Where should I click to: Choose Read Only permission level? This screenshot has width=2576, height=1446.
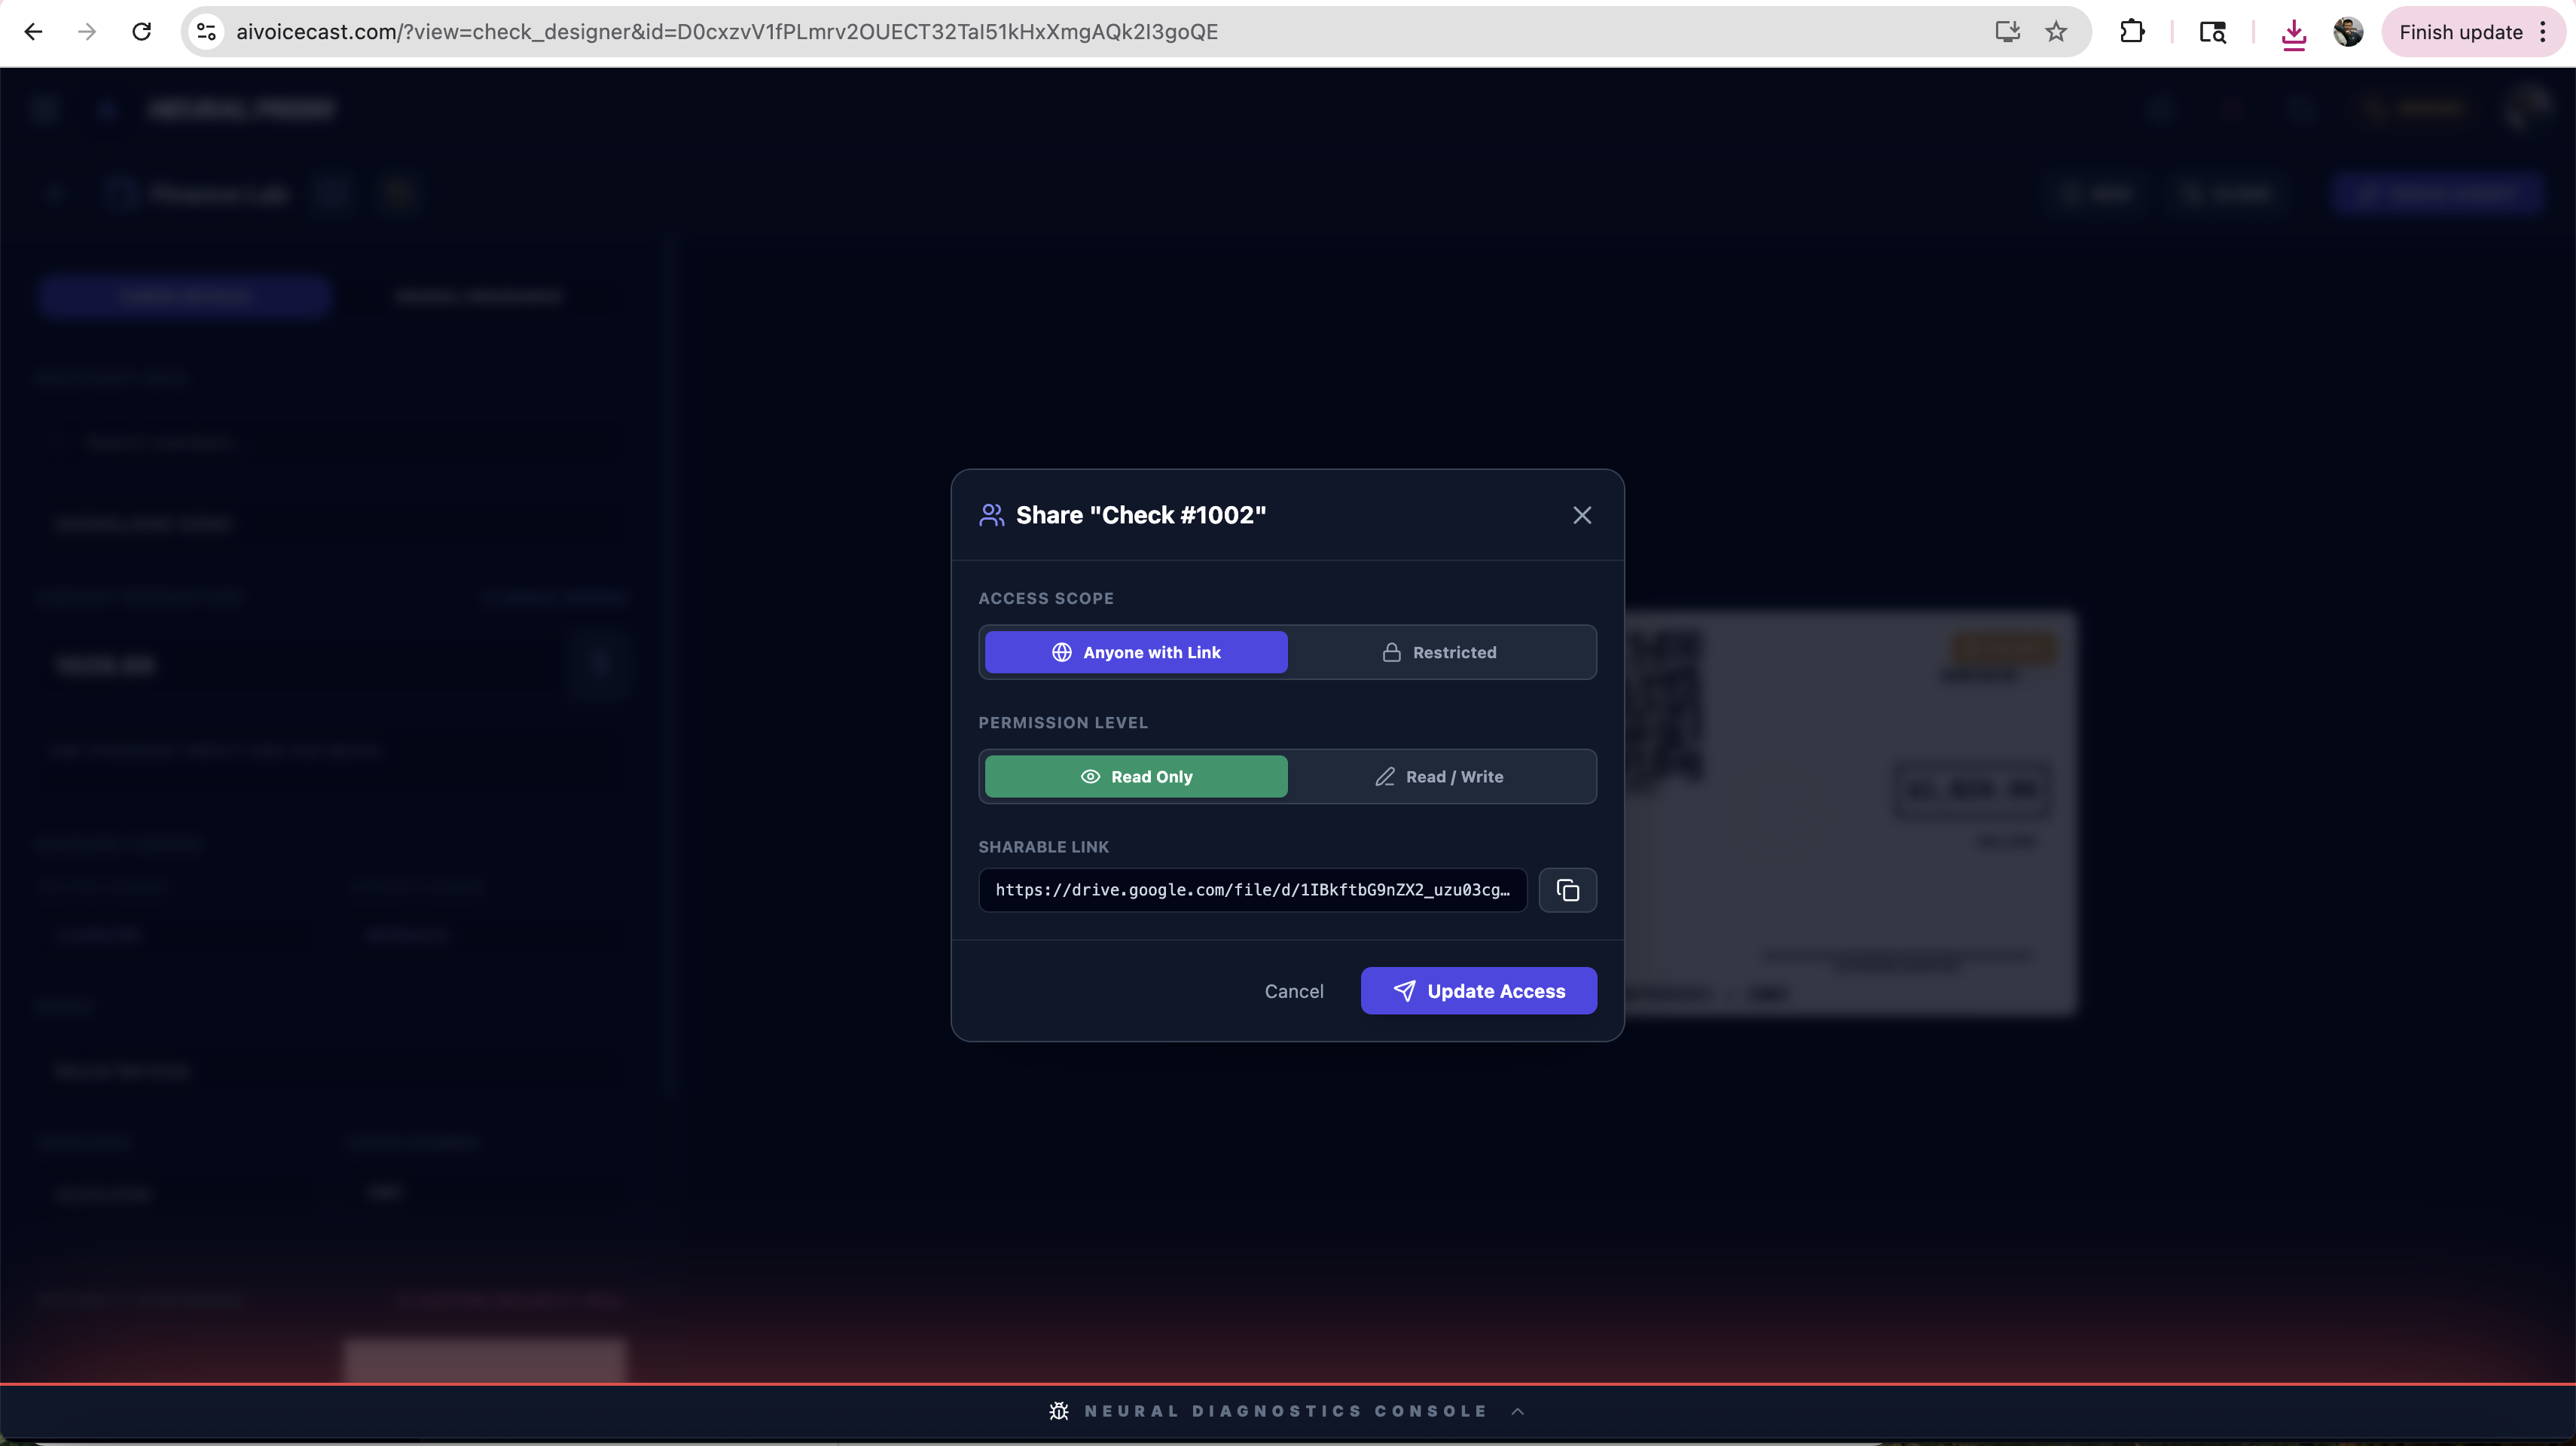pos(1136,777)
